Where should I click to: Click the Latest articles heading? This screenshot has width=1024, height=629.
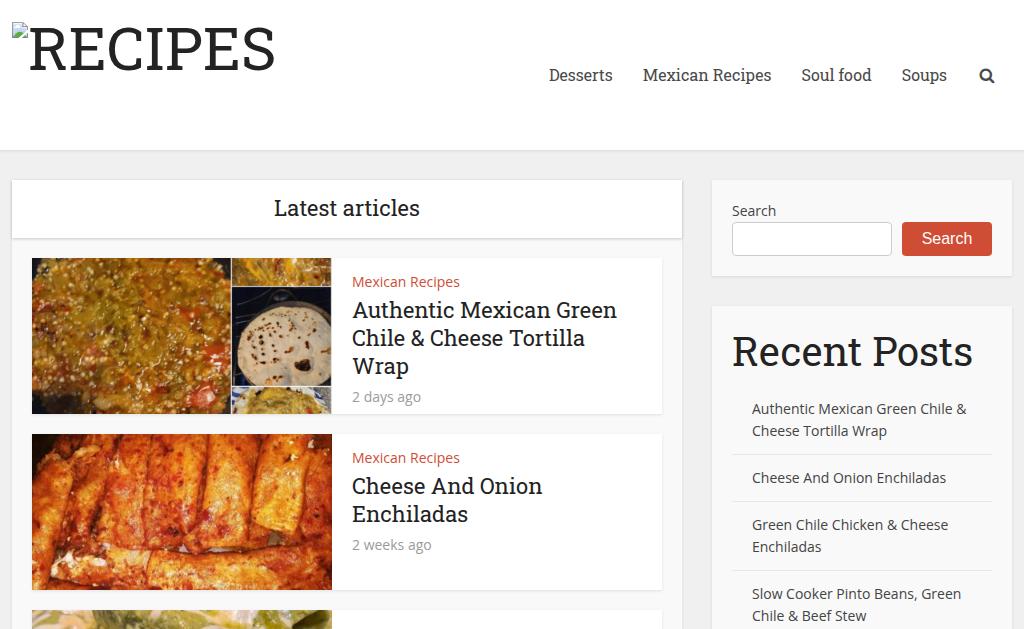point(347,208)
